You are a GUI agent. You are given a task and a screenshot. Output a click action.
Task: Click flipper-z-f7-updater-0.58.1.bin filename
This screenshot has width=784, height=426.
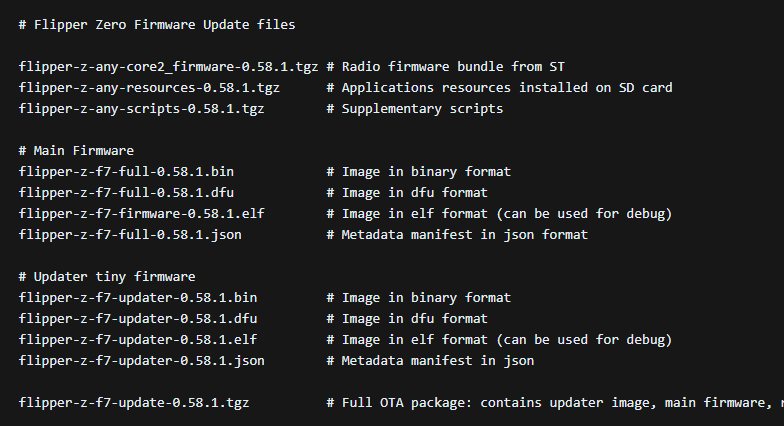[x=138, y=298]
